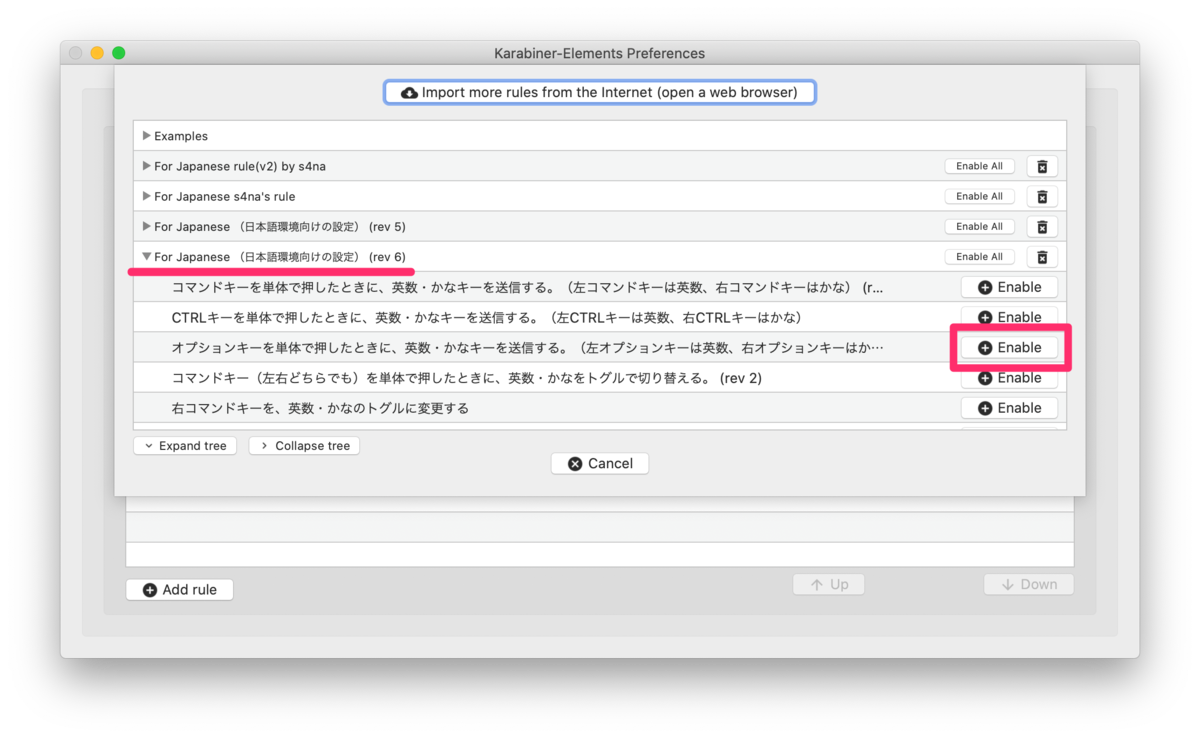Click Enable All for rule(v2) by s4na

click(979, 166)
